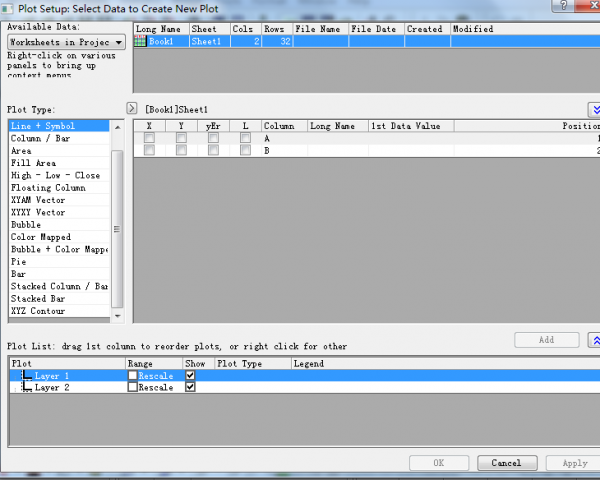Screen dimensions: 600x480
Task: Click the Long Name column header
Action: 158,29
